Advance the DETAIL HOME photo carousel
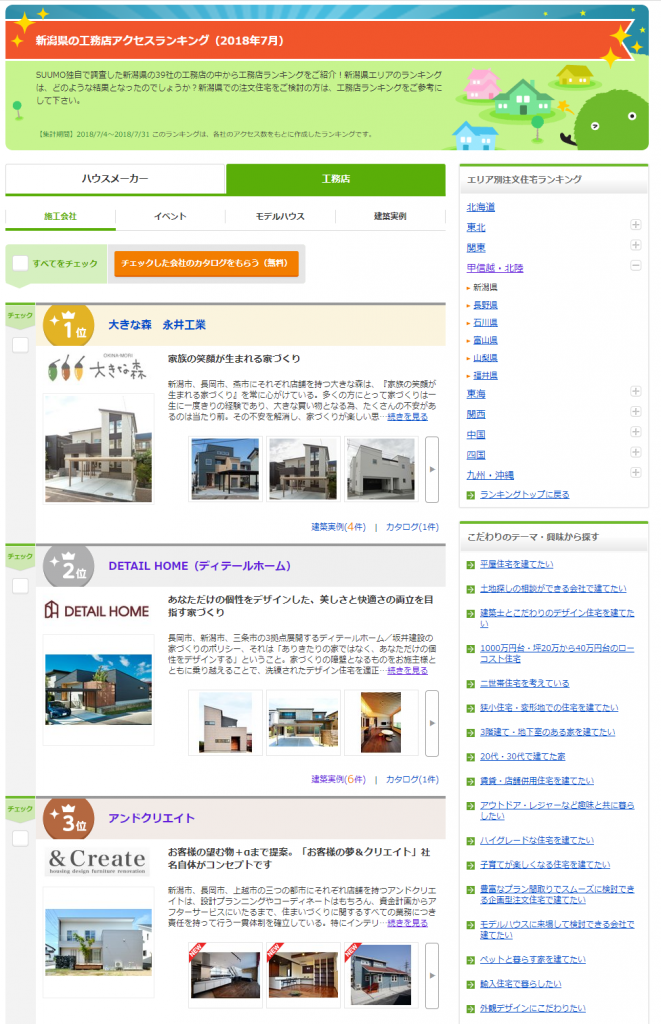Image resolution: width=661 pixels, height=1024 pixels. [x=432, y=722]
